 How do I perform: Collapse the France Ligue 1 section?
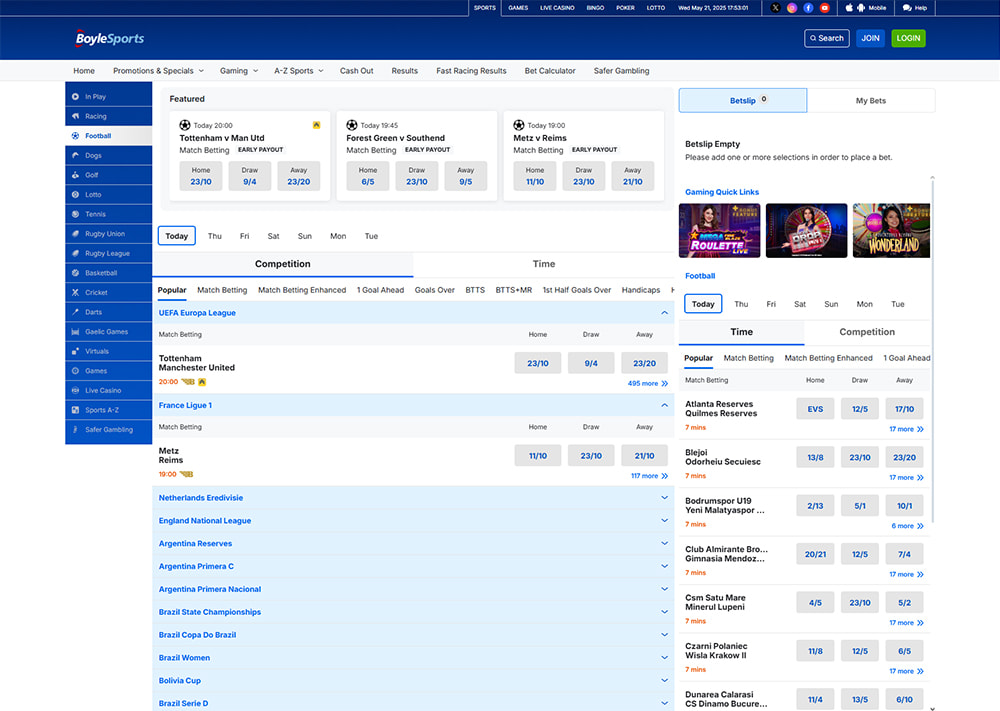(x=665, y=406)
